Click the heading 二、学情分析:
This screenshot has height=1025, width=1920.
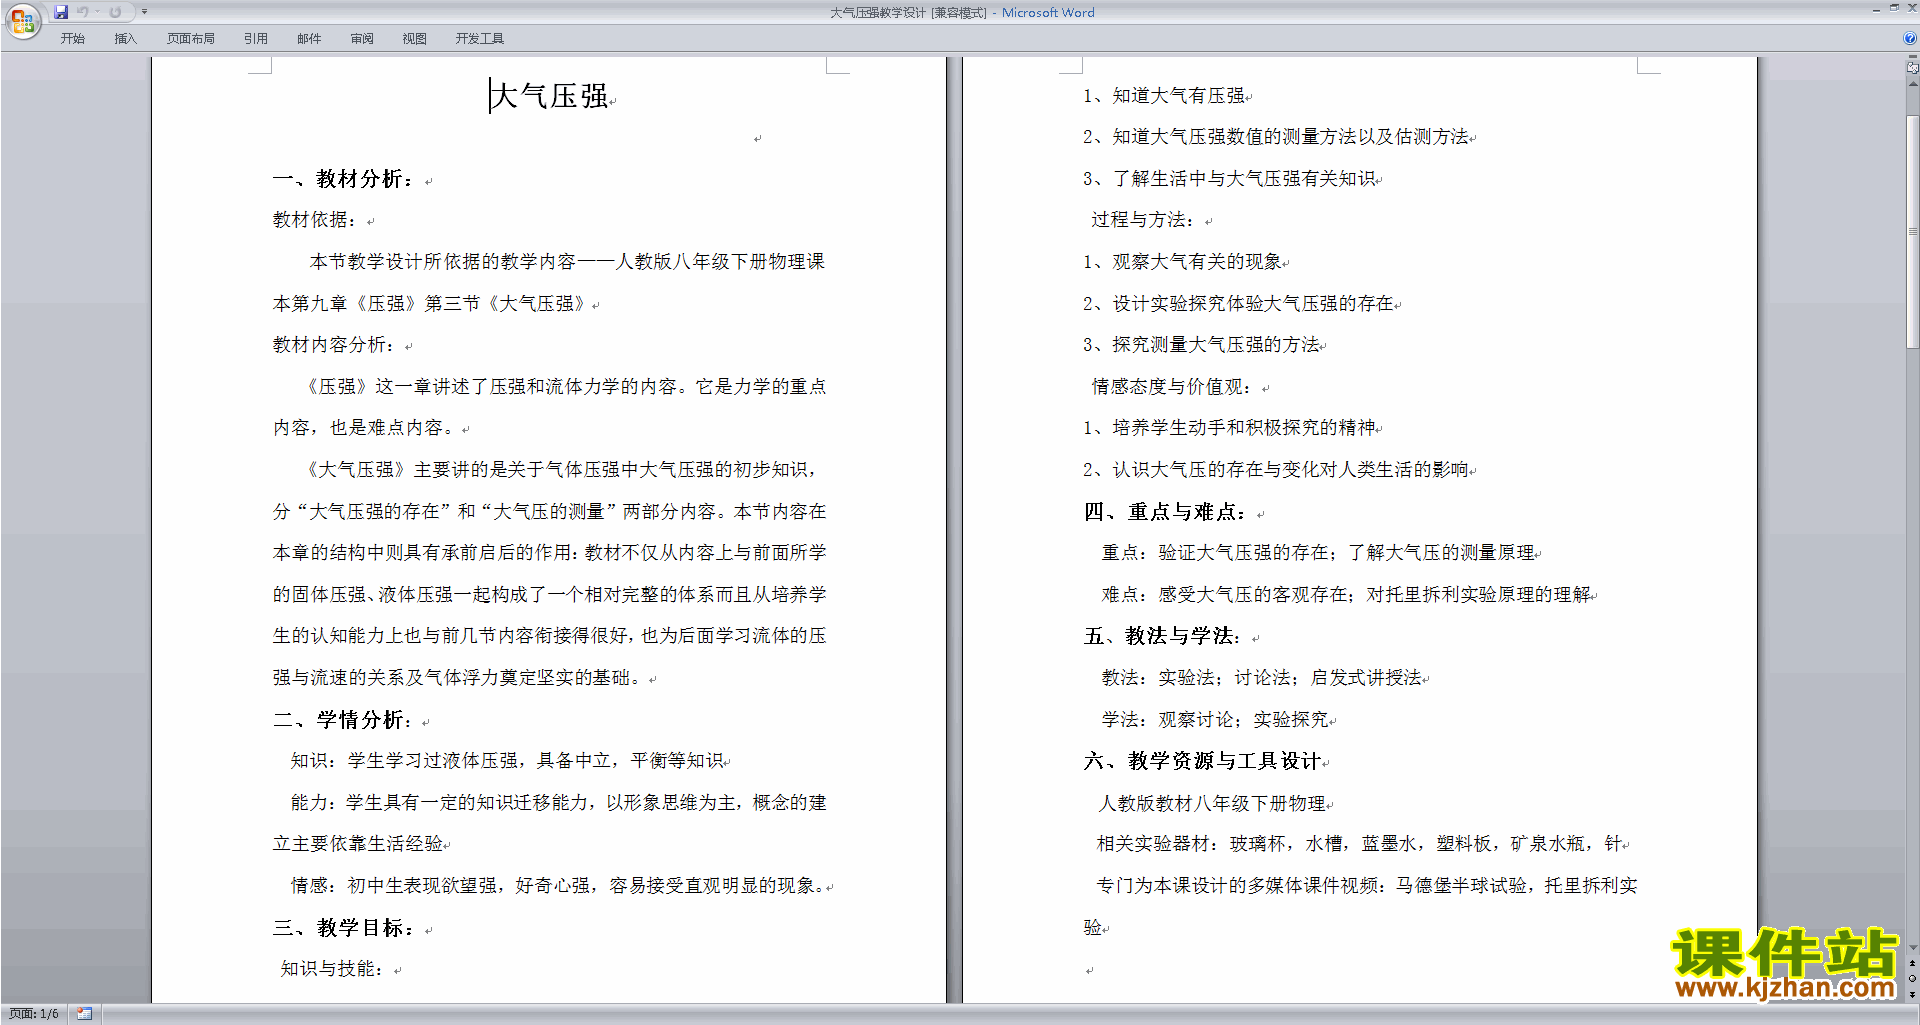[344, 720]
